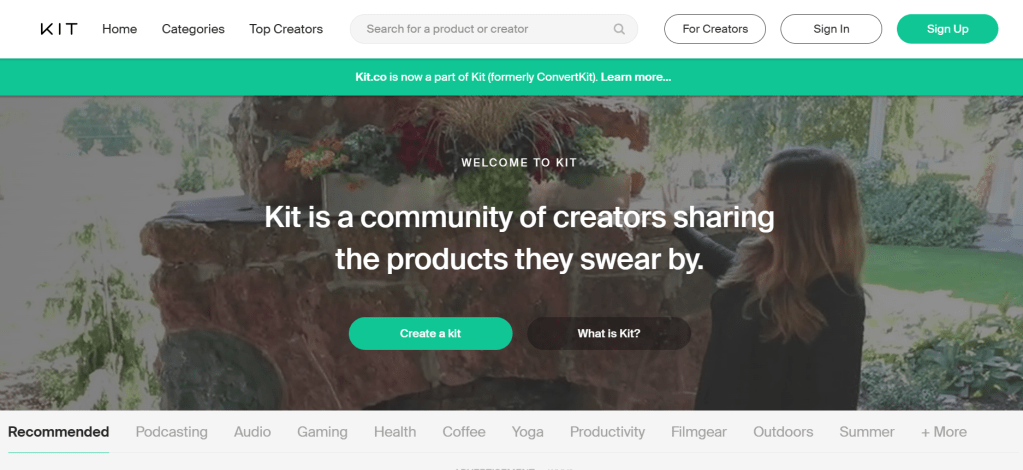Click the What is Kit? button
The height and width of the screenshot is (470, 1023).
pyautogui.click(x=609, y=333)
